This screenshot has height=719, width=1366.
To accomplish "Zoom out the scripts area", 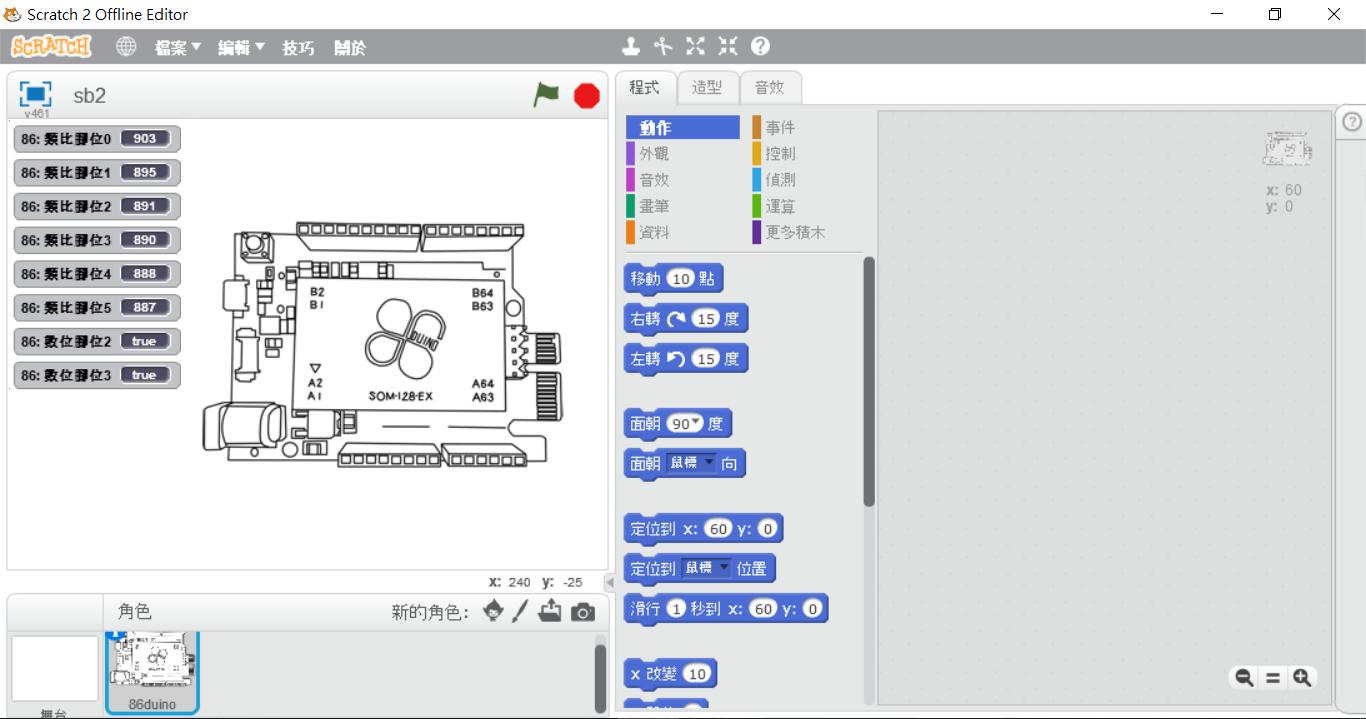I will 1244,677.
